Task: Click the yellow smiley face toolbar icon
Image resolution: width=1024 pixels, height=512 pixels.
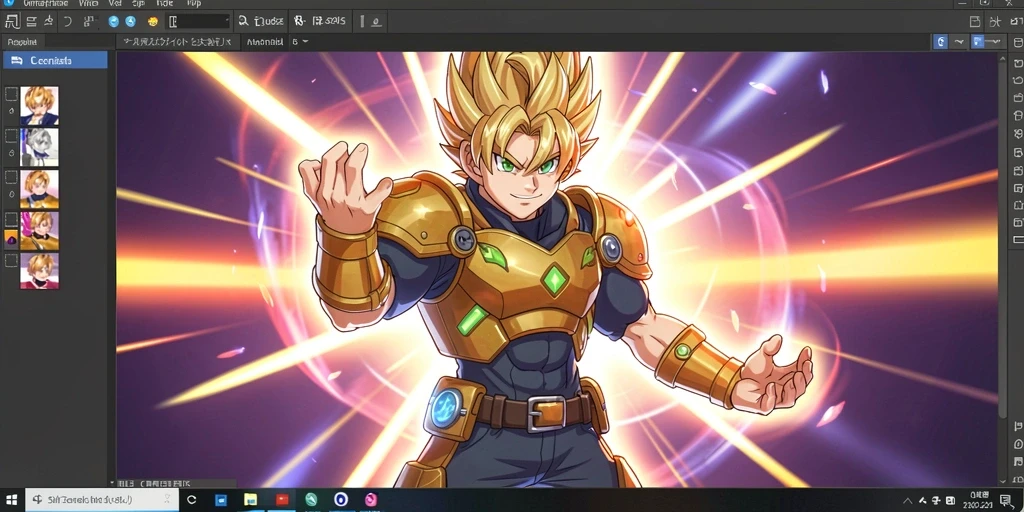Action: point(153,22)
